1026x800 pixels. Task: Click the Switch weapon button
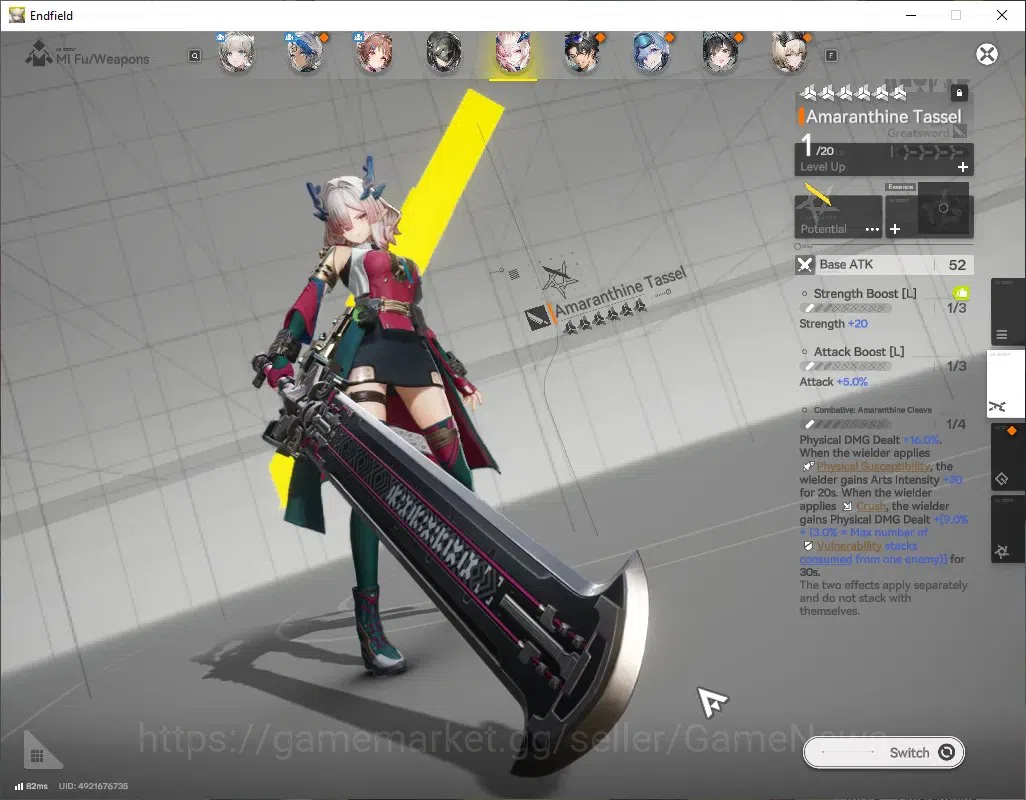point(883,752)
